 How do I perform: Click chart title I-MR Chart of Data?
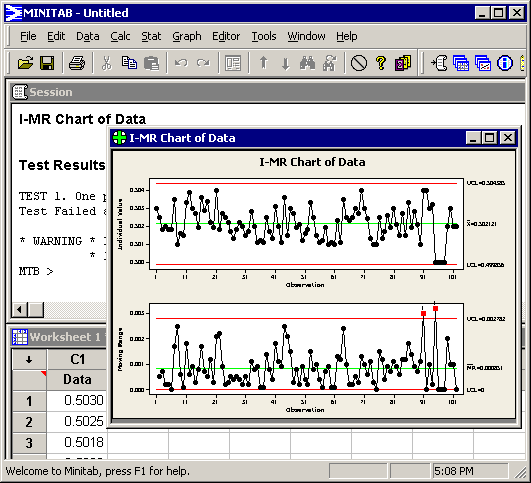312,162
